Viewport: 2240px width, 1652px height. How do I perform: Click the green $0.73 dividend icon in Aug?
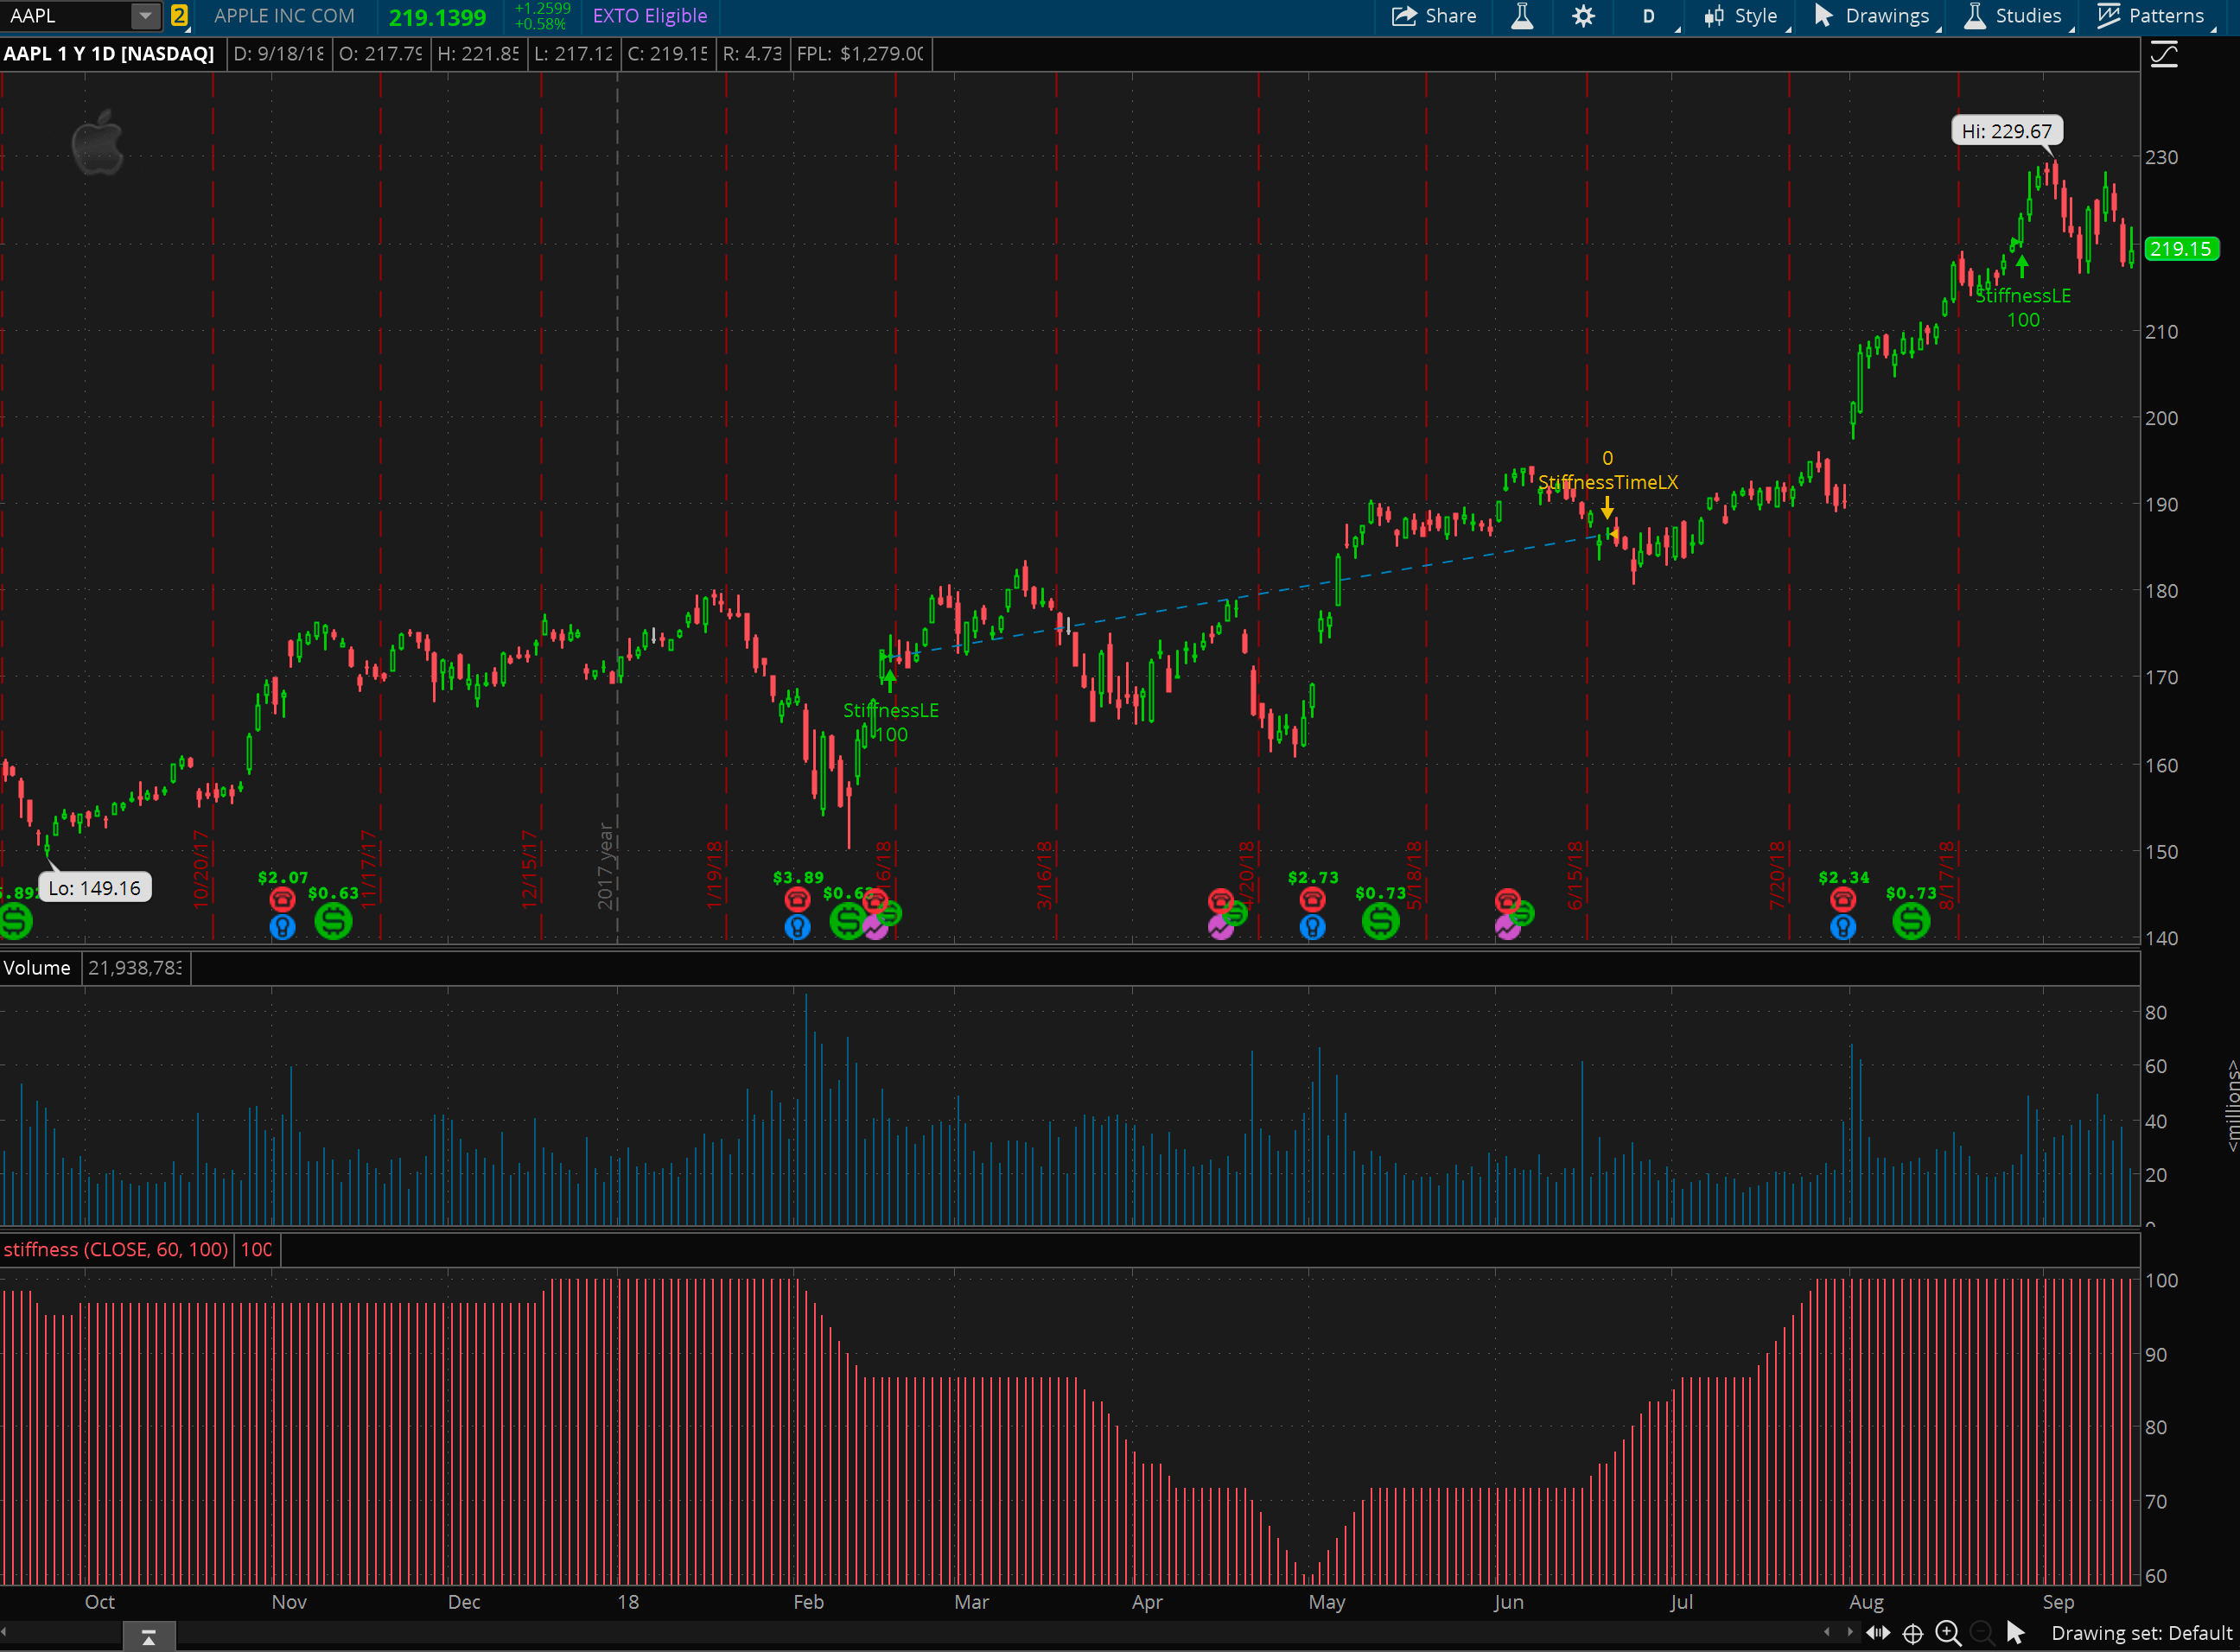(x=1911, y=921)
